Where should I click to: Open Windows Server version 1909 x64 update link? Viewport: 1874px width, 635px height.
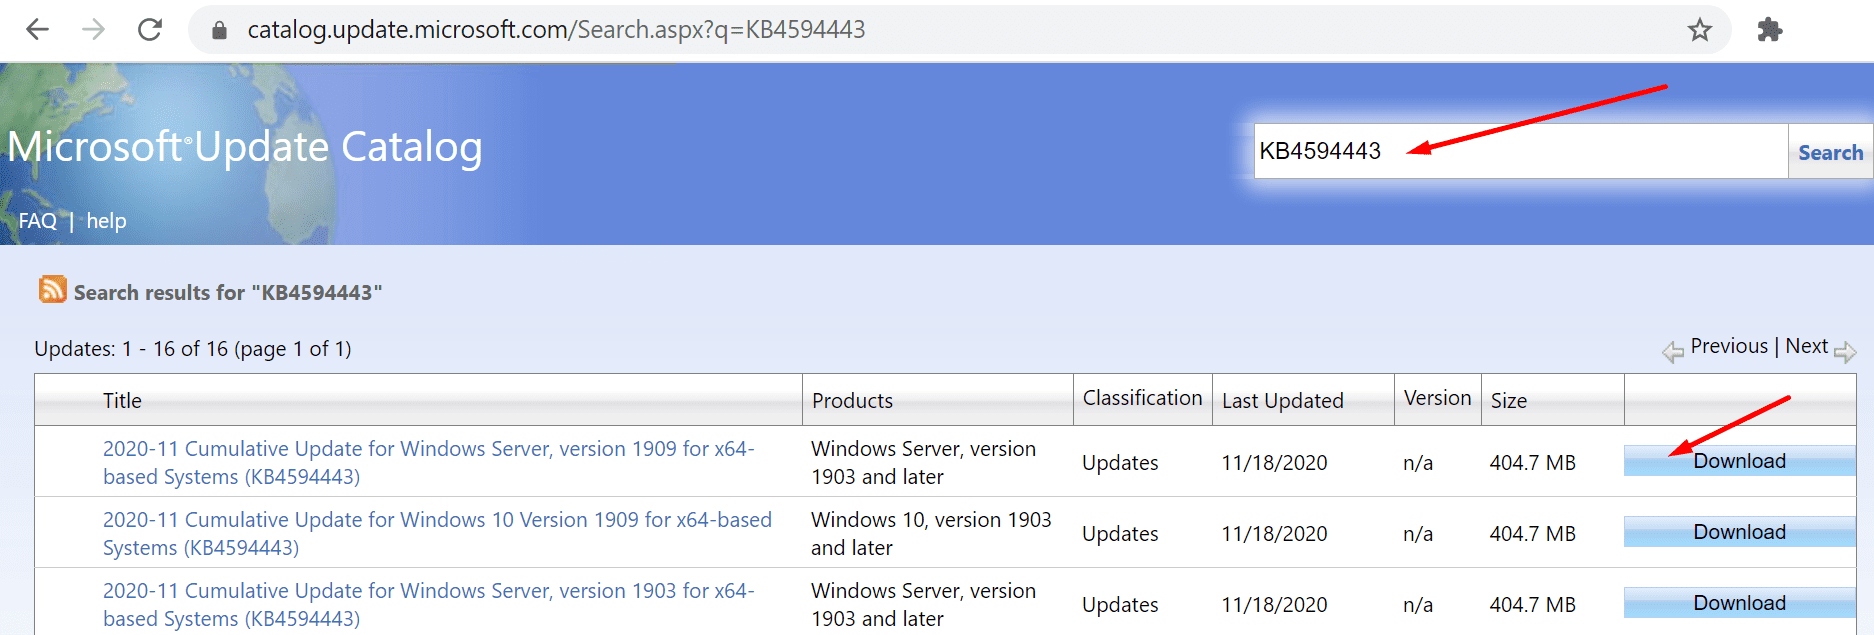tap(429, 463)
